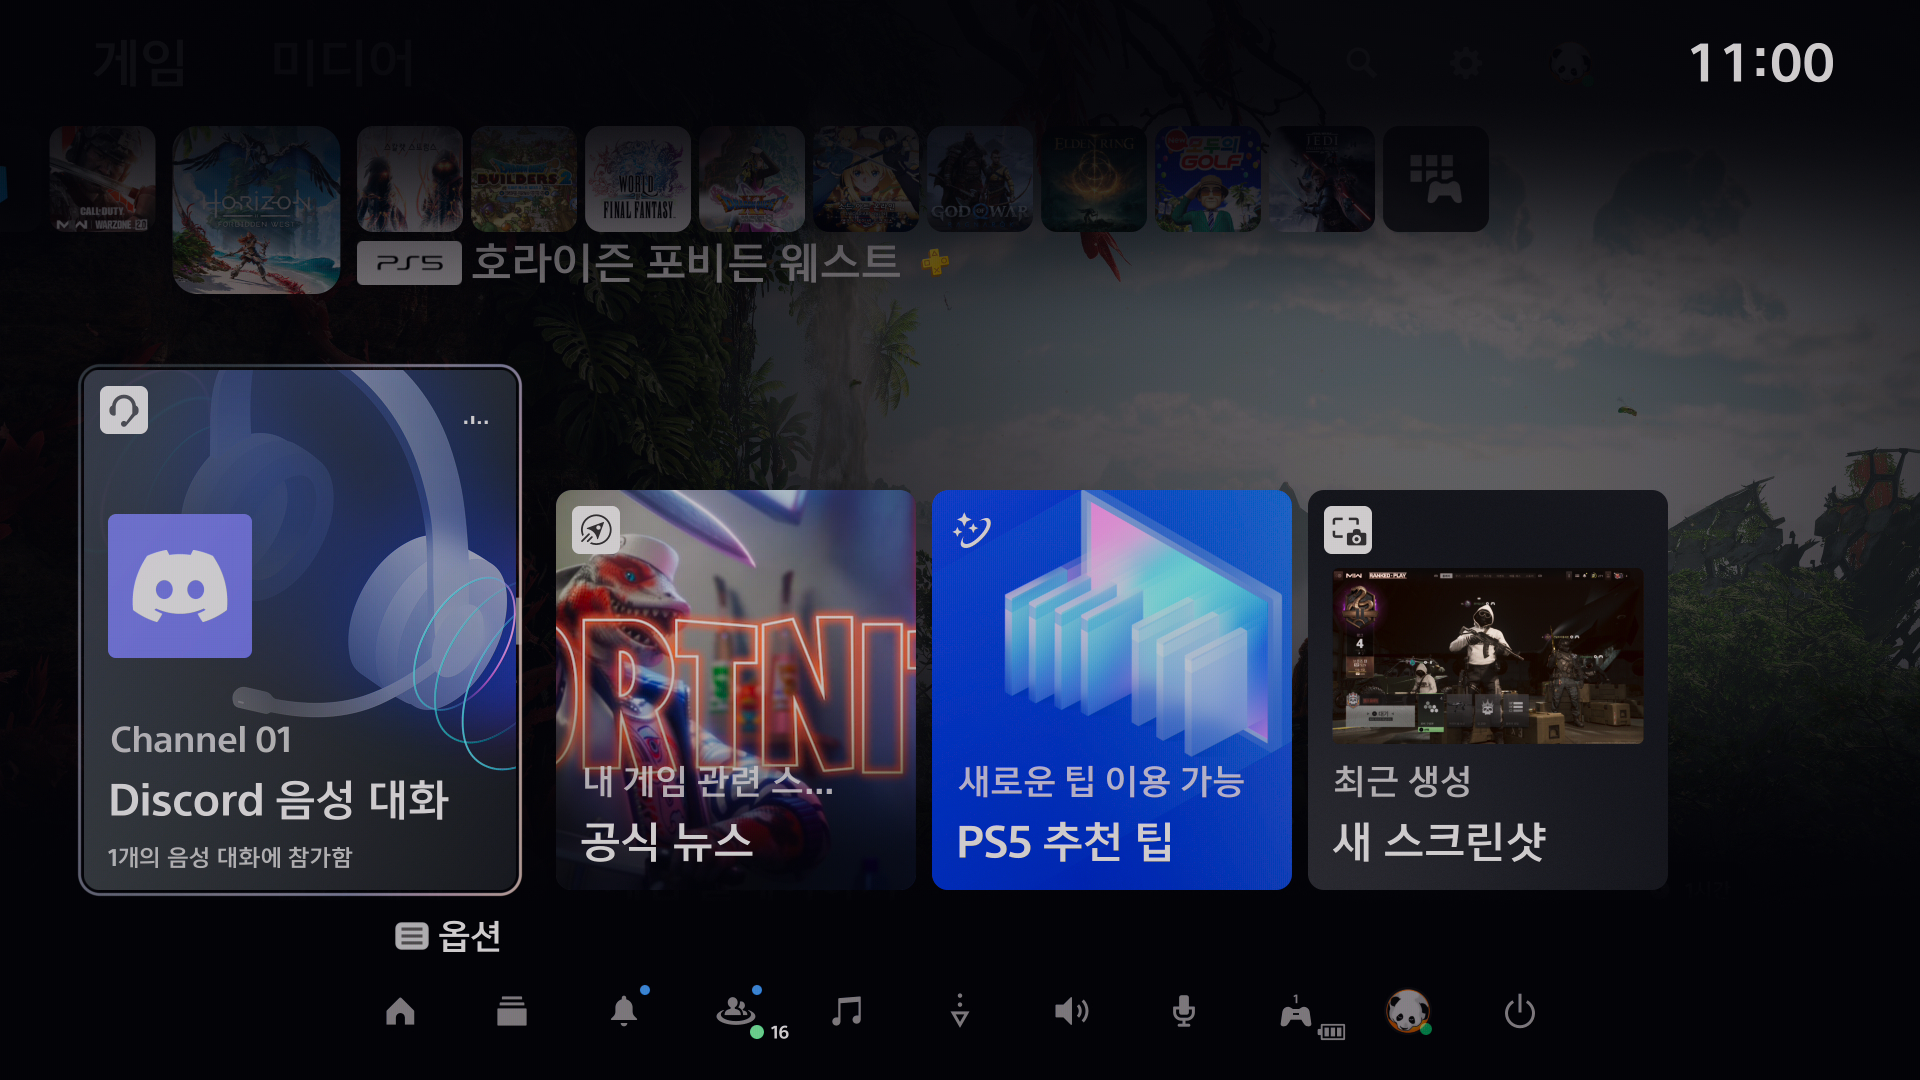Viewport: 1920px width, 1080px height.
Task: Open the PS5 추천 팁 card
Action: (x=1112, y=690)
